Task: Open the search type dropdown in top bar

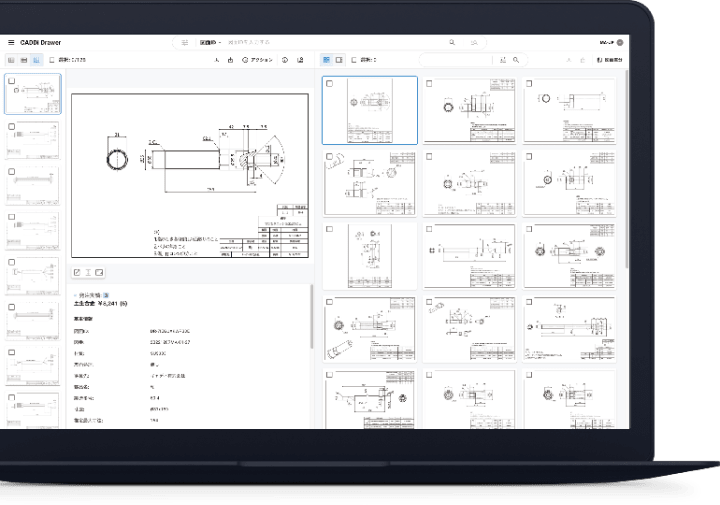Action: (210, 43)
